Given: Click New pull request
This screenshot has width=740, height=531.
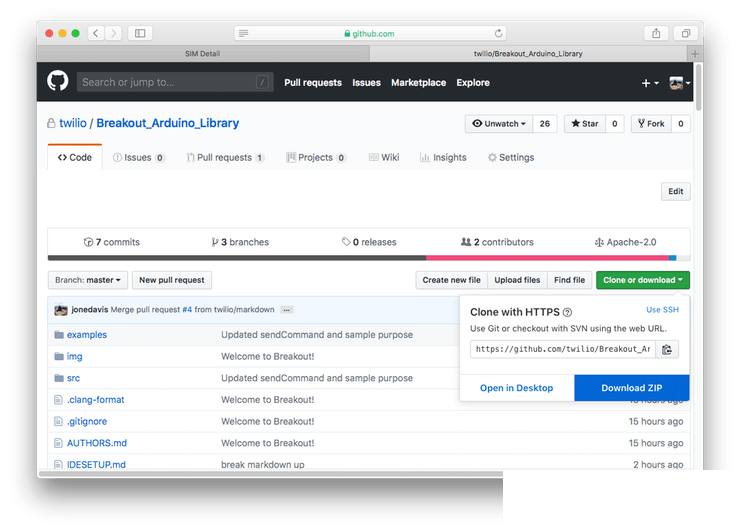Looking at the screenshot, I should pos(172,280).
